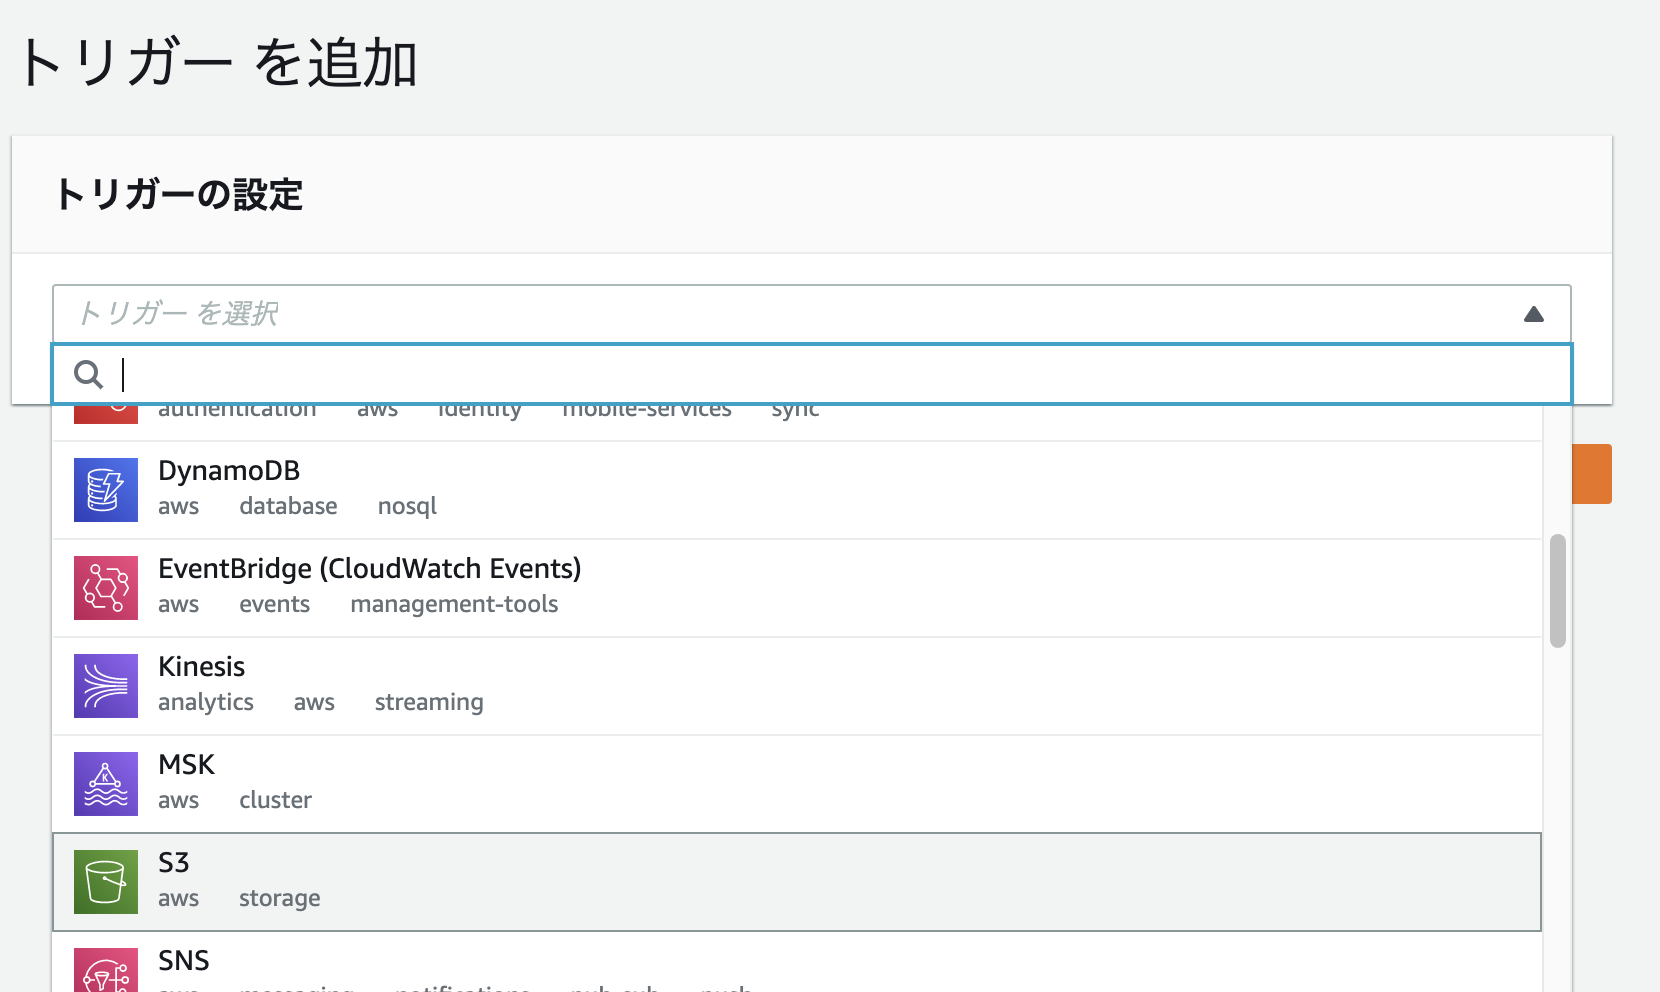1660x992 pixels.
Task: Click the magnifier search icon
Action: click(89, 375)
